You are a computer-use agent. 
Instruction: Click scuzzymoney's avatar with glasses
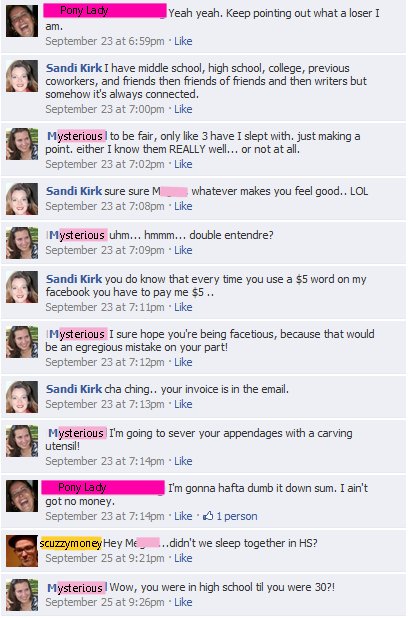(22, 551)
